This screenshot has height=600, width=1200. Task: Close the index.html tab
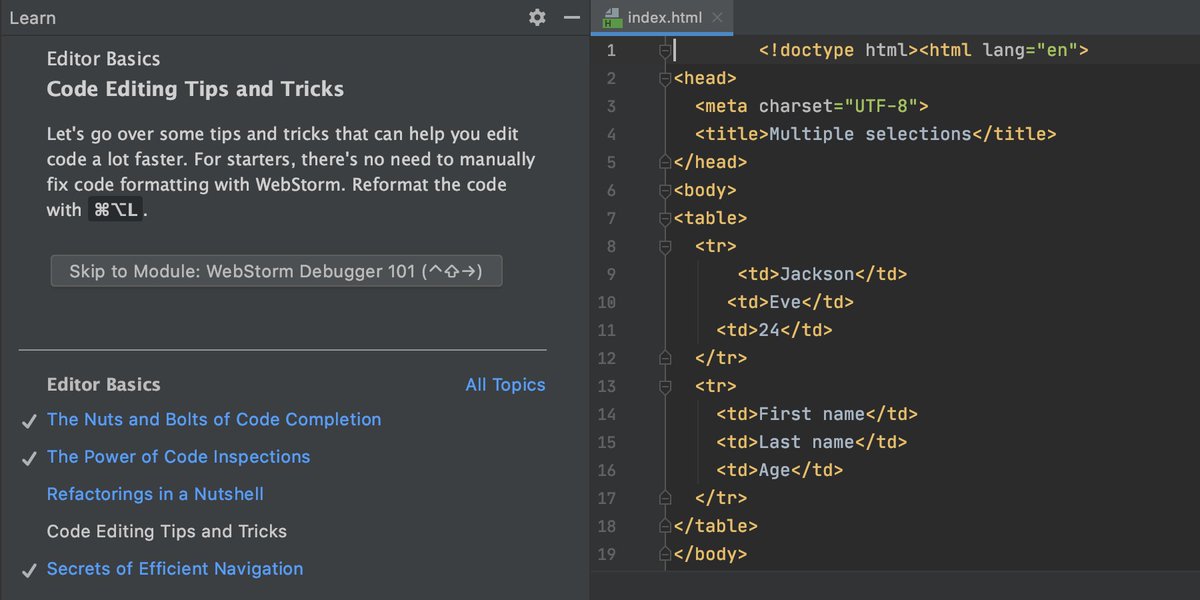click(717, 18)
